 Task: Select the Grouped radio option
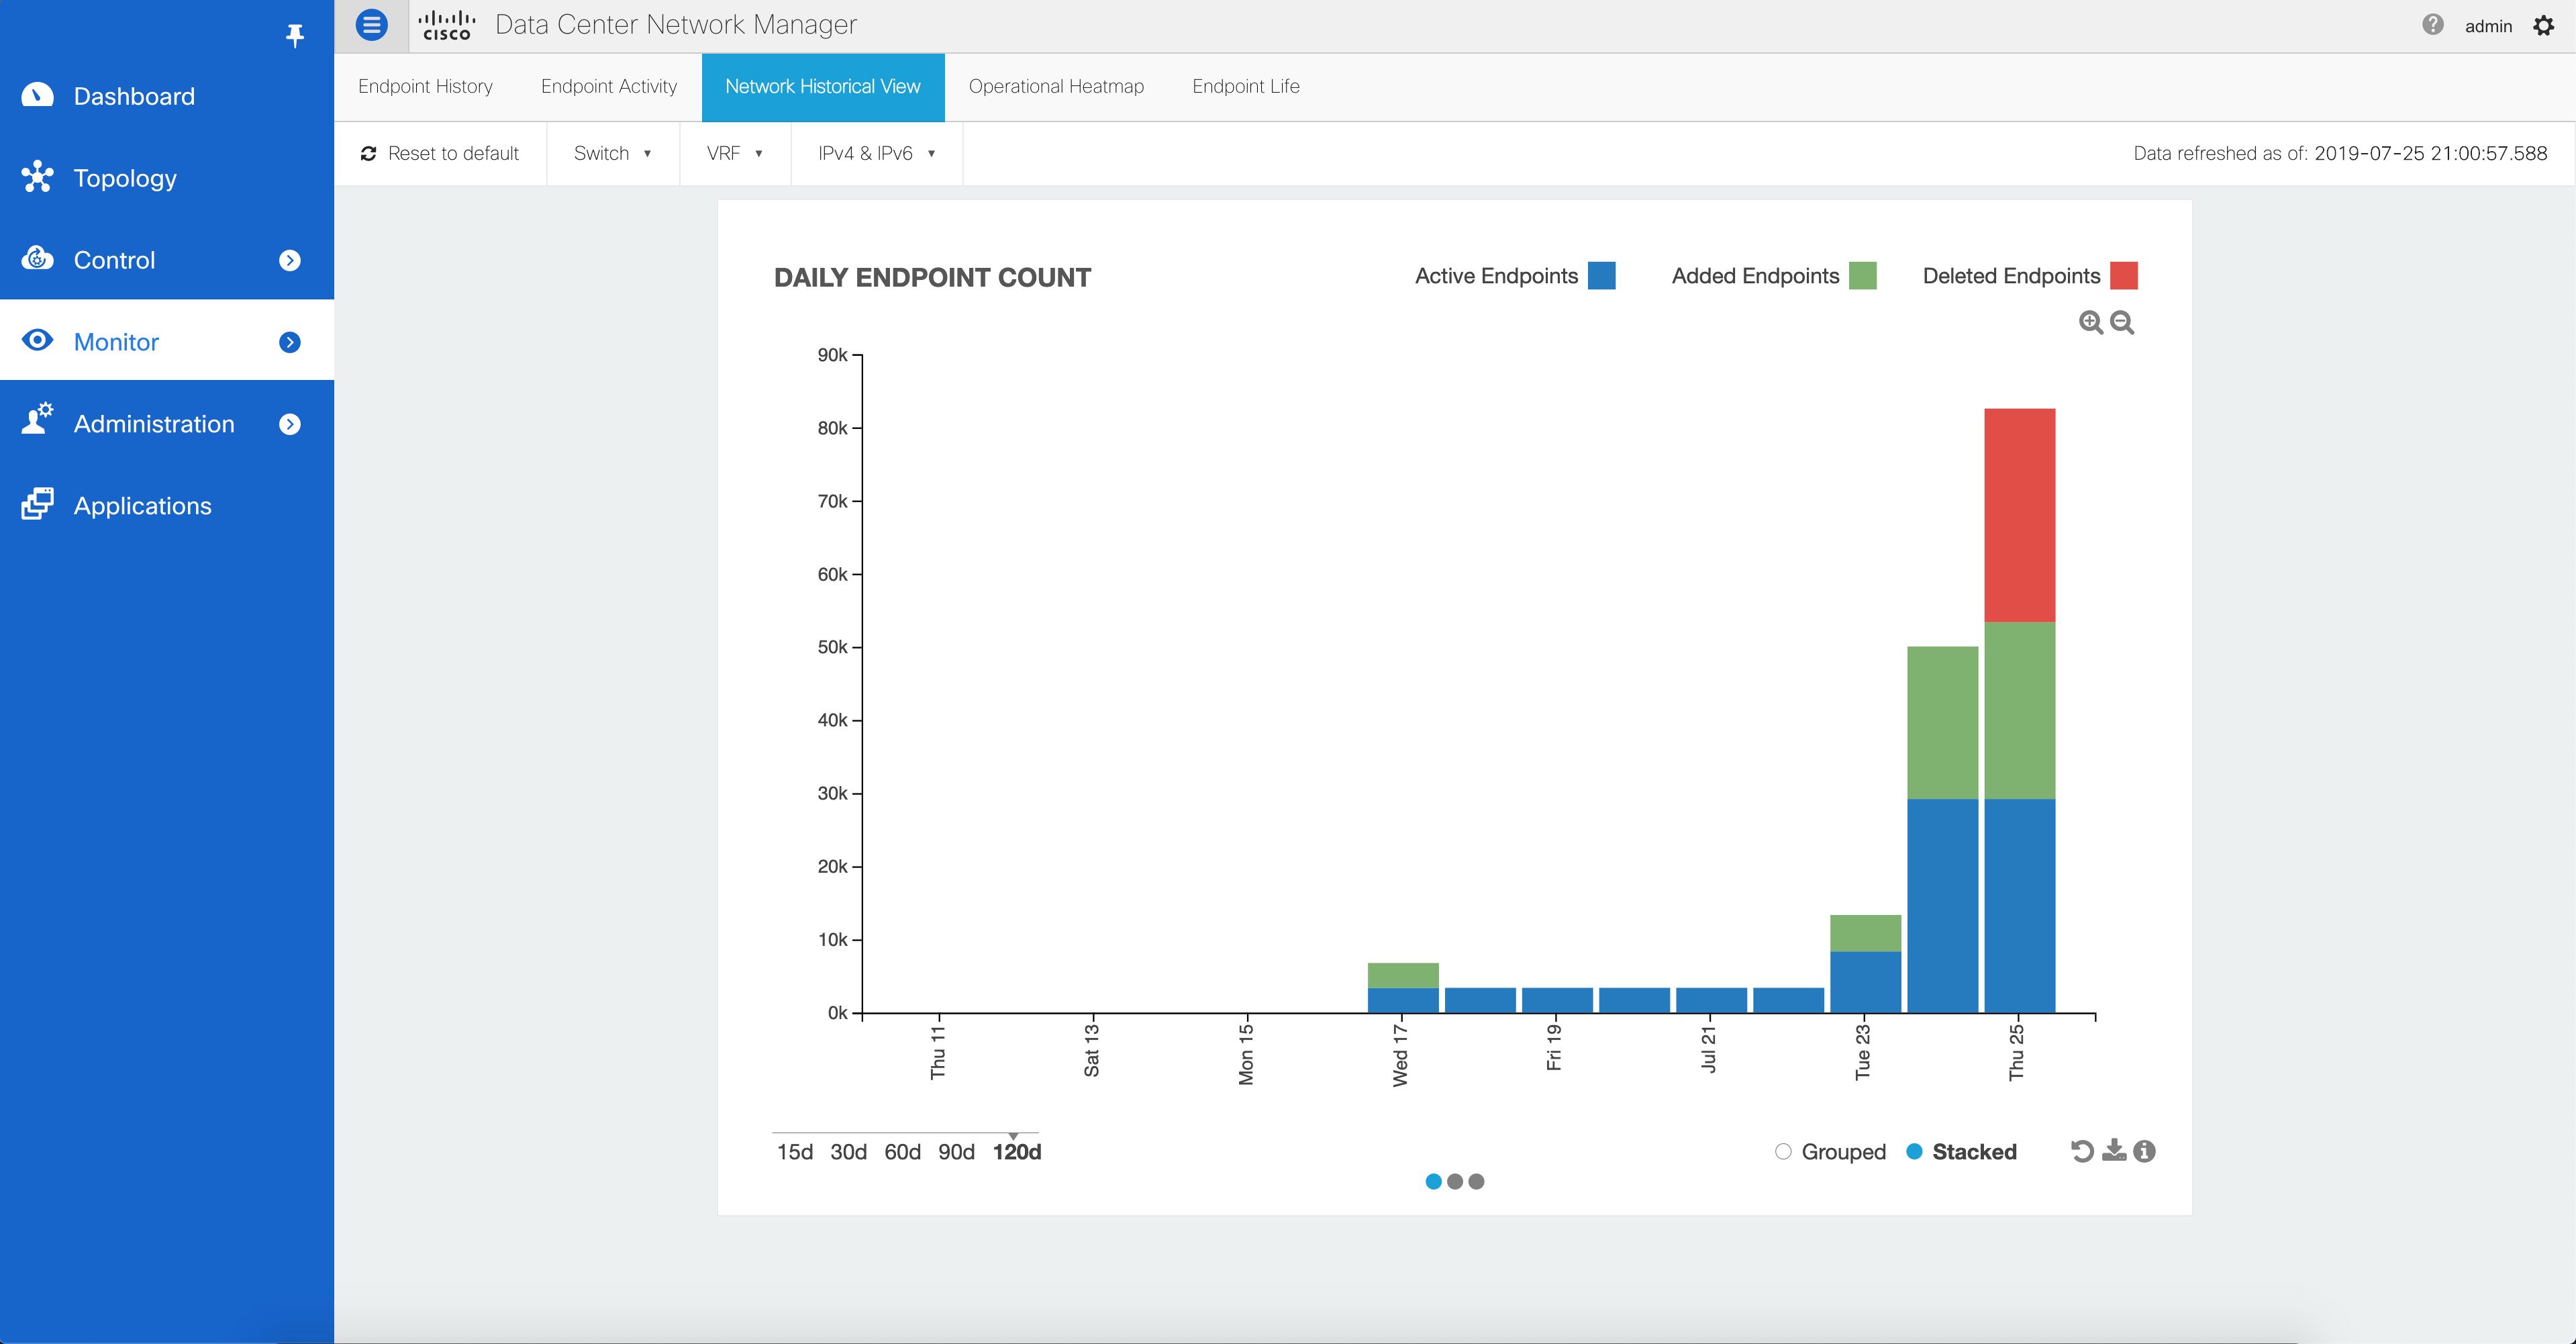[1783, 1151]
